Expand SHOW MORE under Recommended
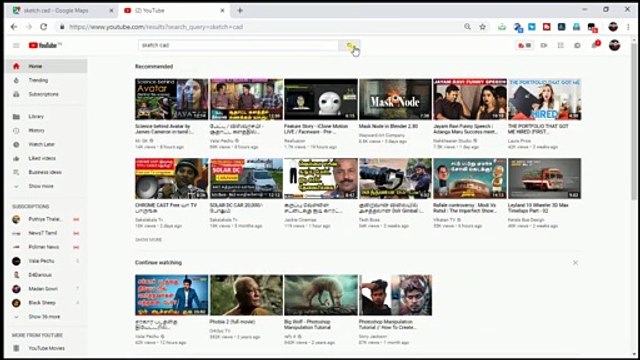Screen dimensions: 640x360 (x=149, y=240)
